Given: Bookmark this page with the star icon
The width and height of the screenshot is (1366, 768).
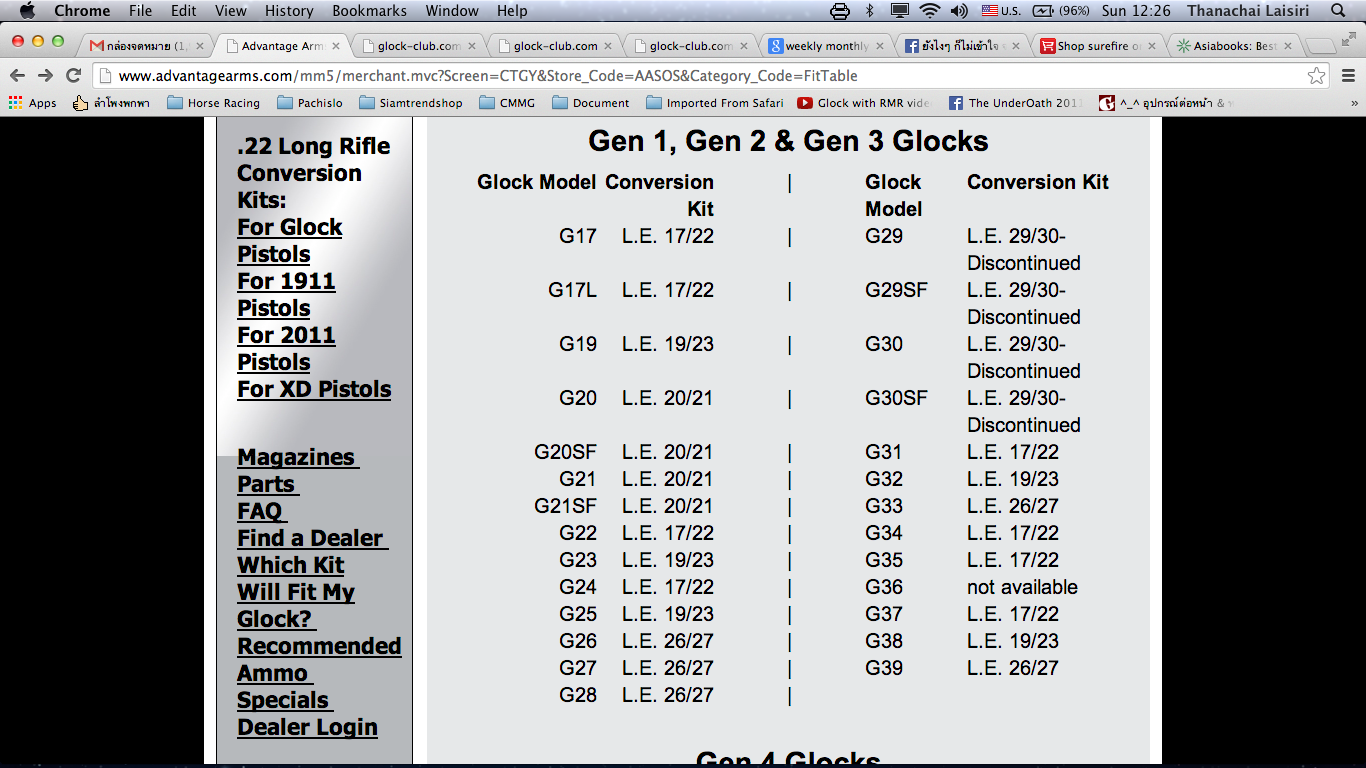Looking at the screenshot, I should (x=1317, y=75).
